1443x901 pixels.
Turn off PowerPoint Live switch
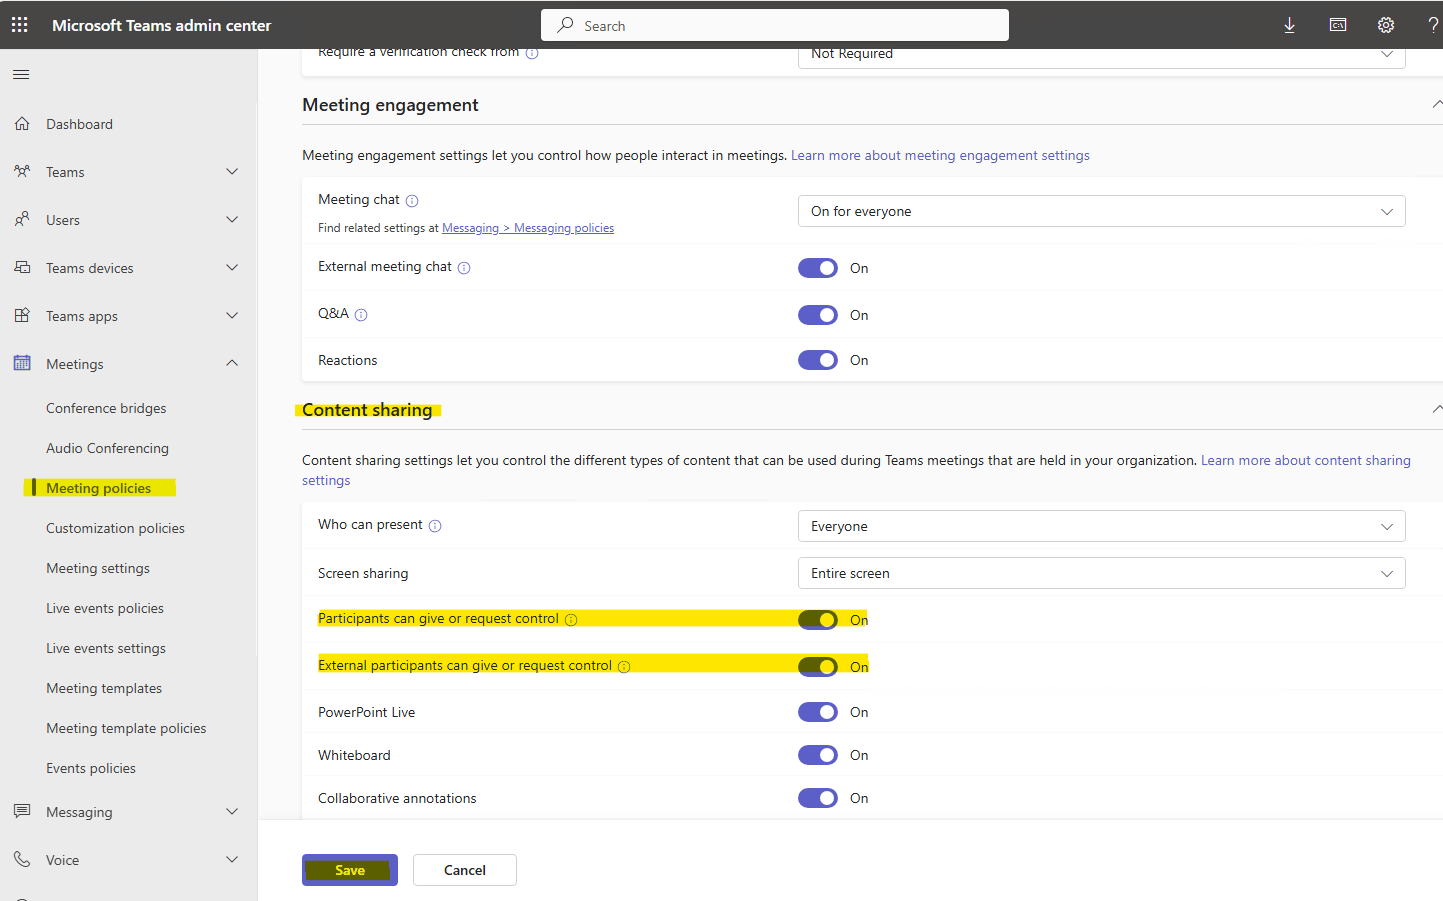point(818,712)
